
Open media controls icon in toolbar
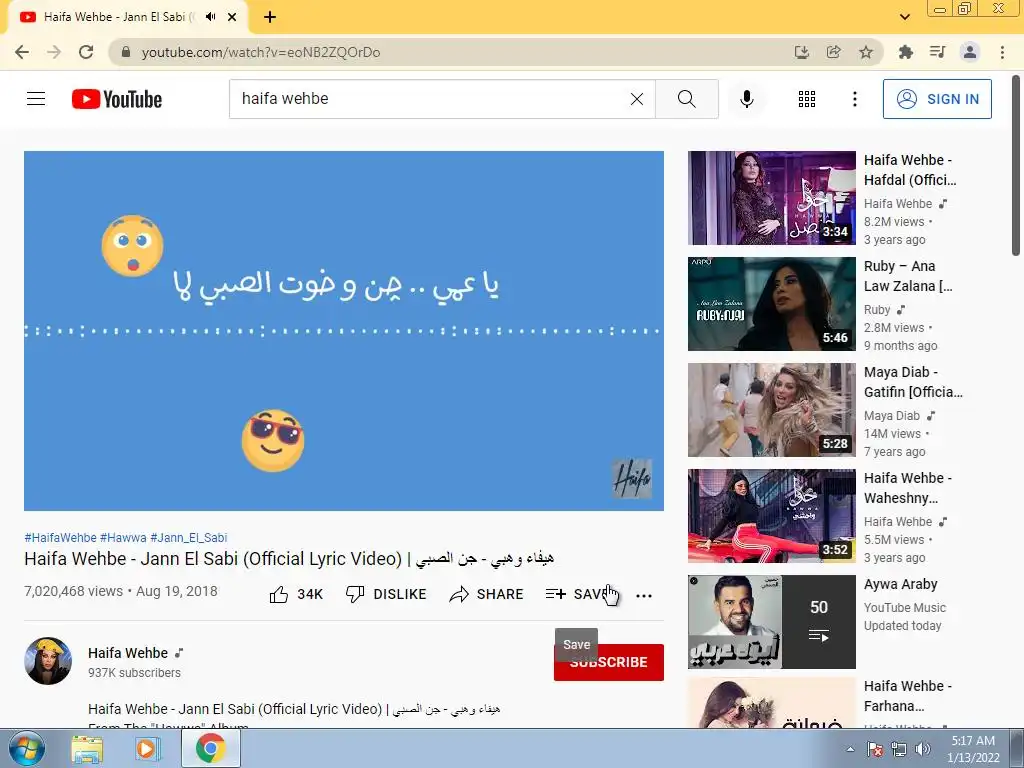[x=937, y=52]
